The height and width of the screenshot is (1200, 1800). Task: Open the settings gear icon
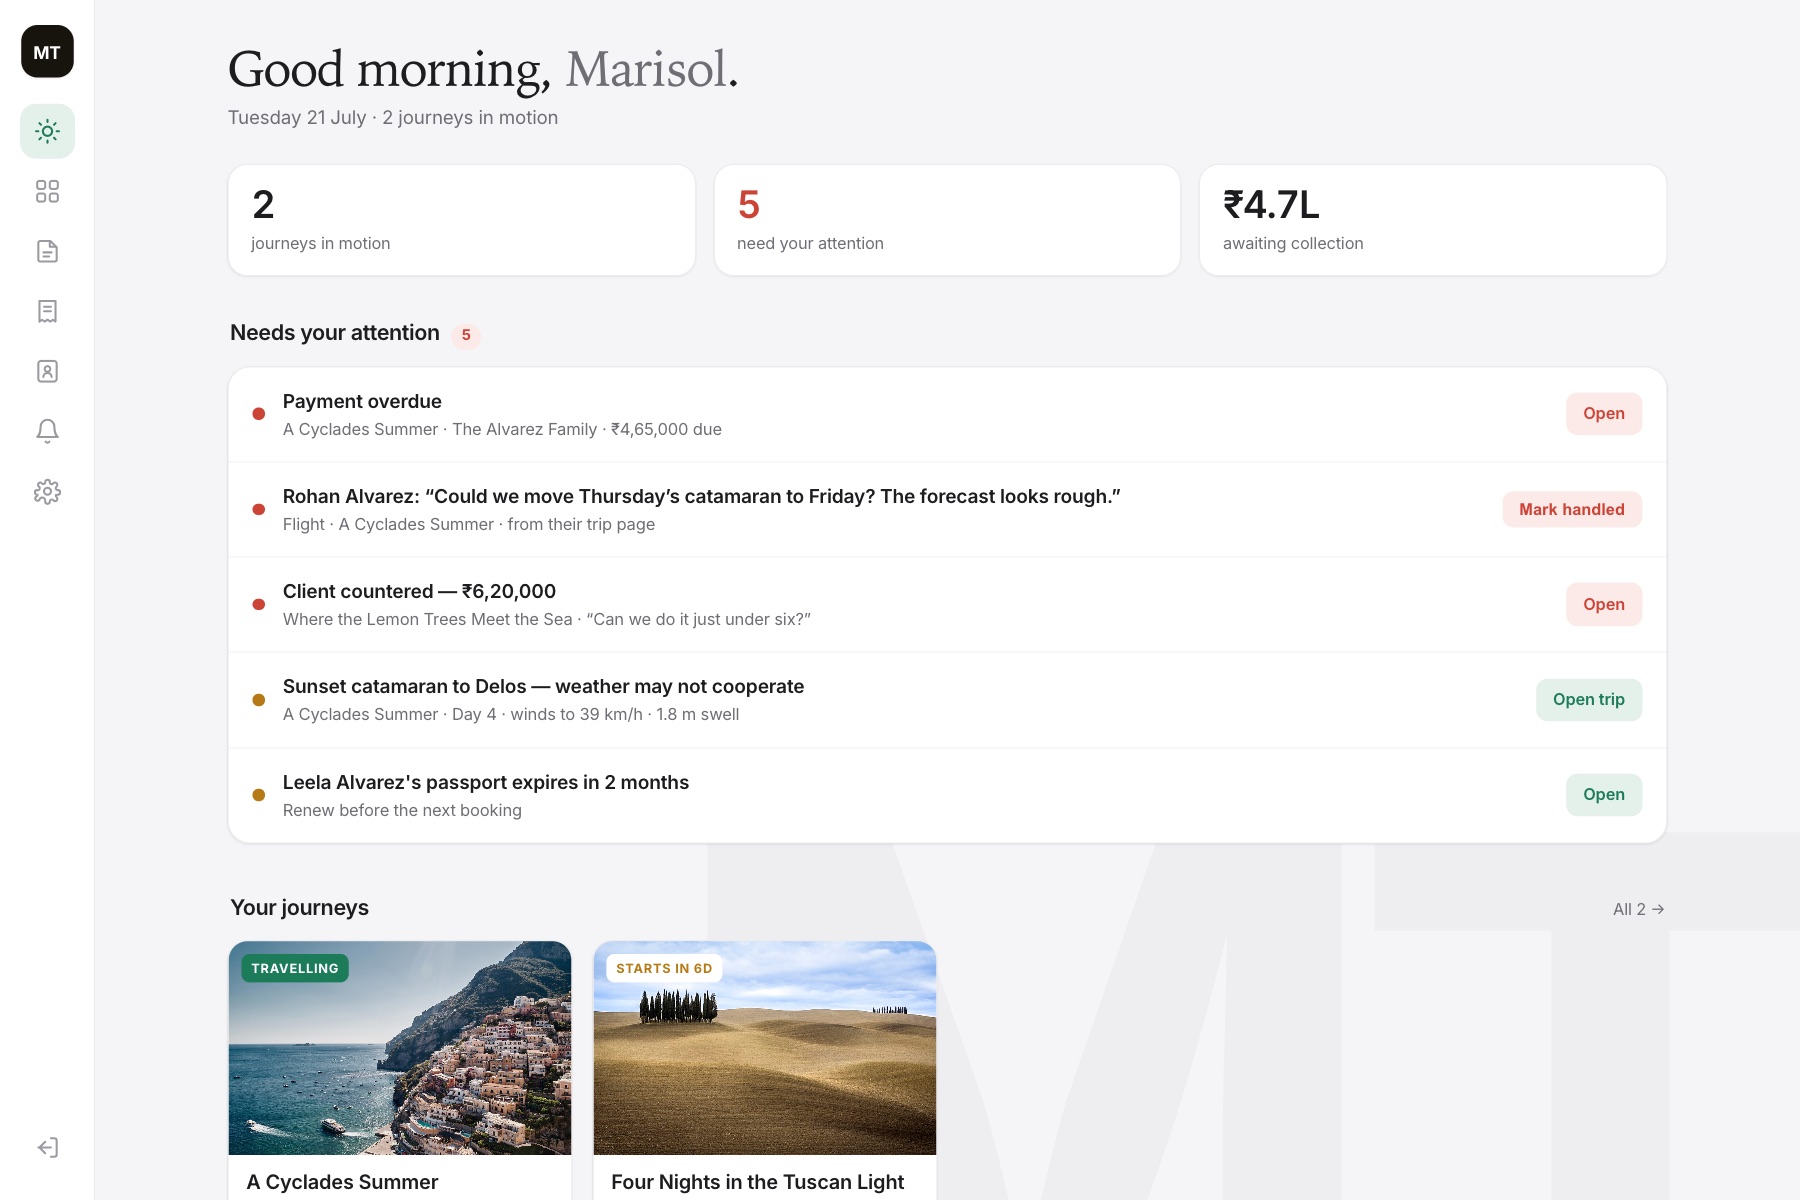pyautogui.click(x=47, y=492)
